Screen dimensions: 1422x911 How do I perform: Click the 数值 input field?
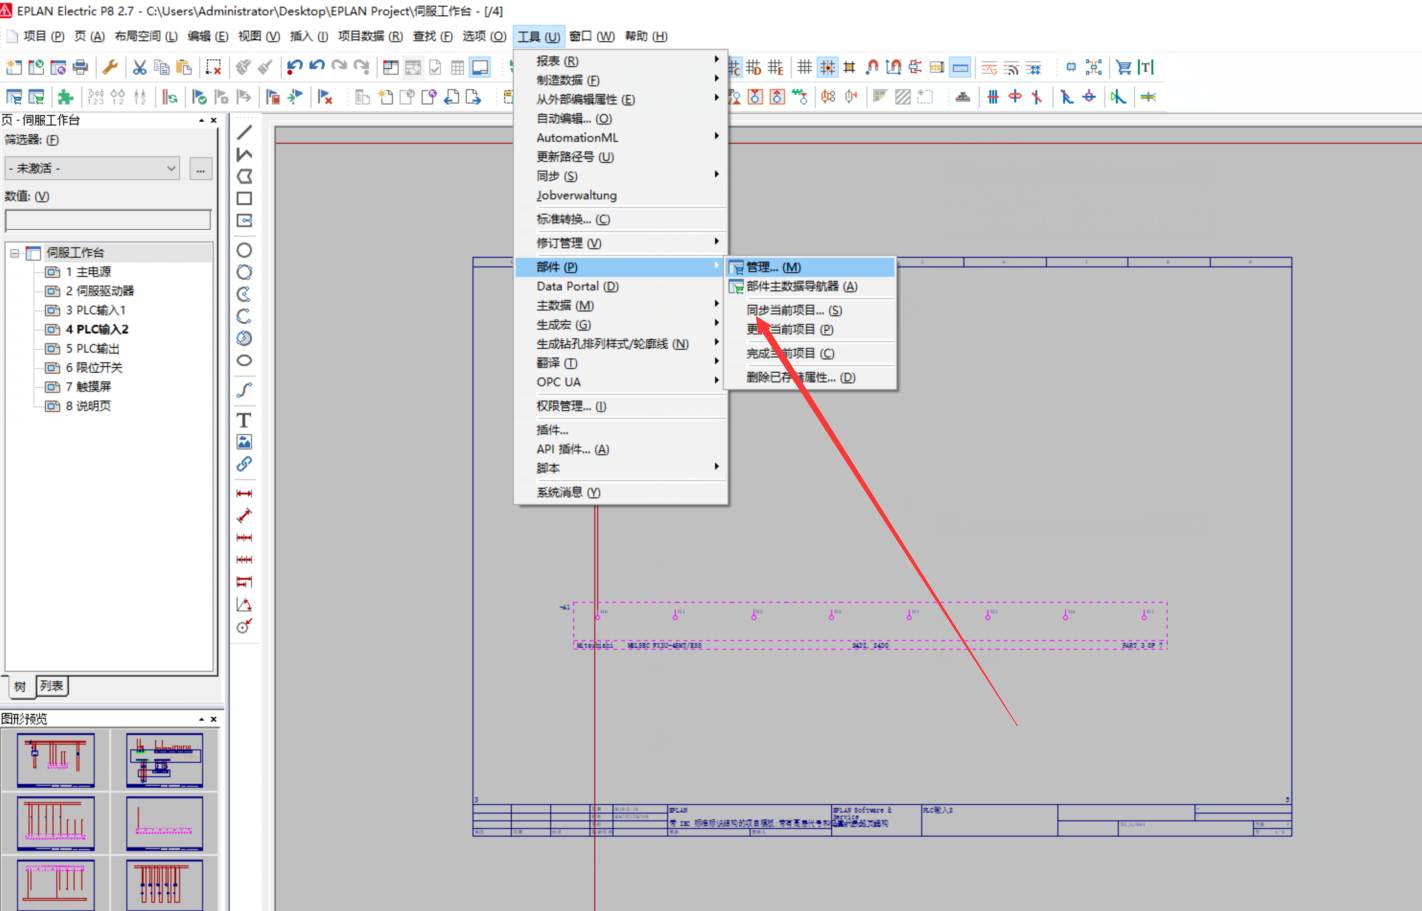coord(108,220)
